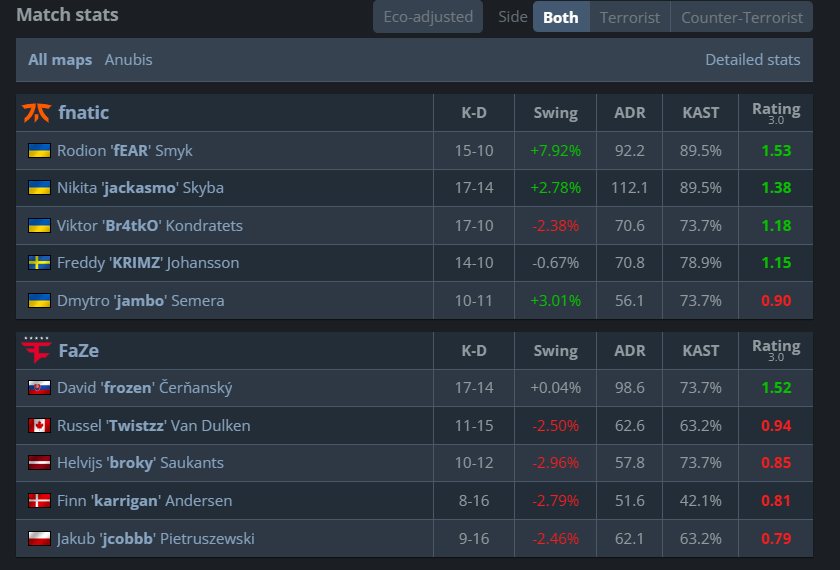
Task: Select the Both side filter
Action: point(560,17)
